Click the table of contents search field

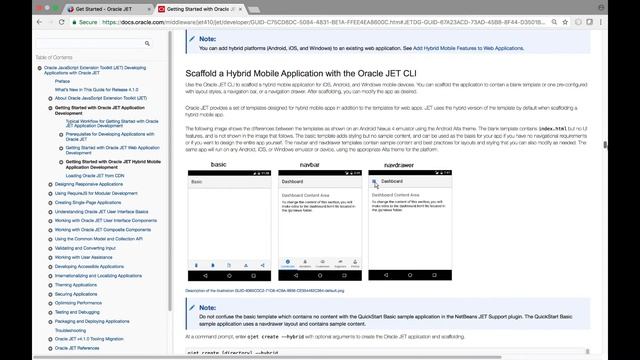click(91, 43)
